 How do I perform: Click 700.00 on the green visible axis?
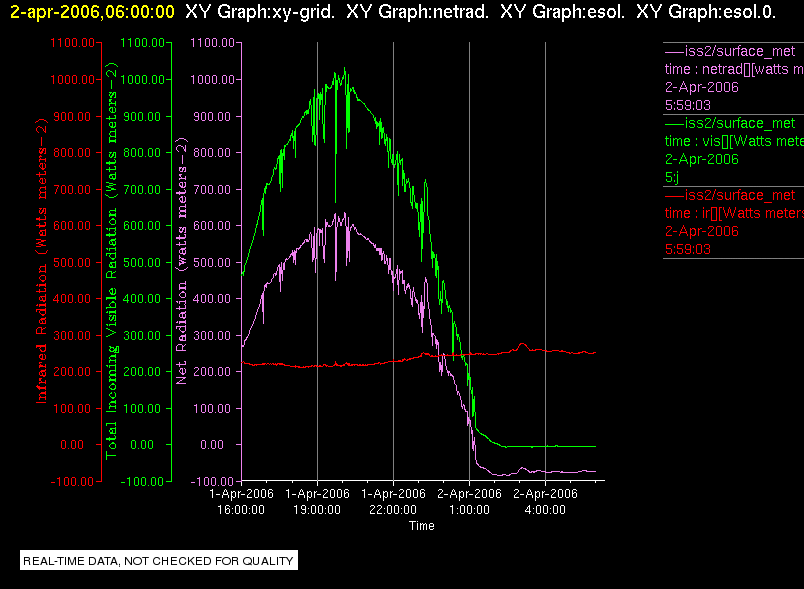tap(142, 190)
